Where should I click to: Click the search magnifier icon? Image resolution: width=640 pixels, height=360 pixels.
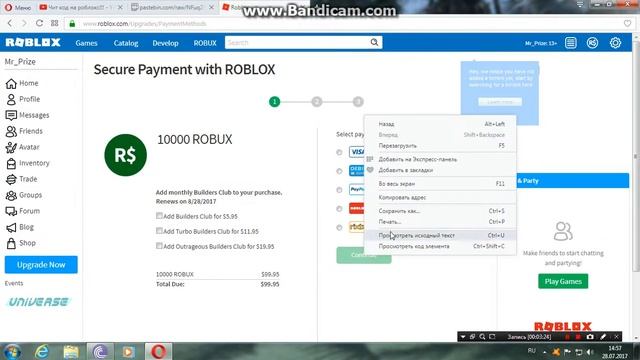pos(374,42)
